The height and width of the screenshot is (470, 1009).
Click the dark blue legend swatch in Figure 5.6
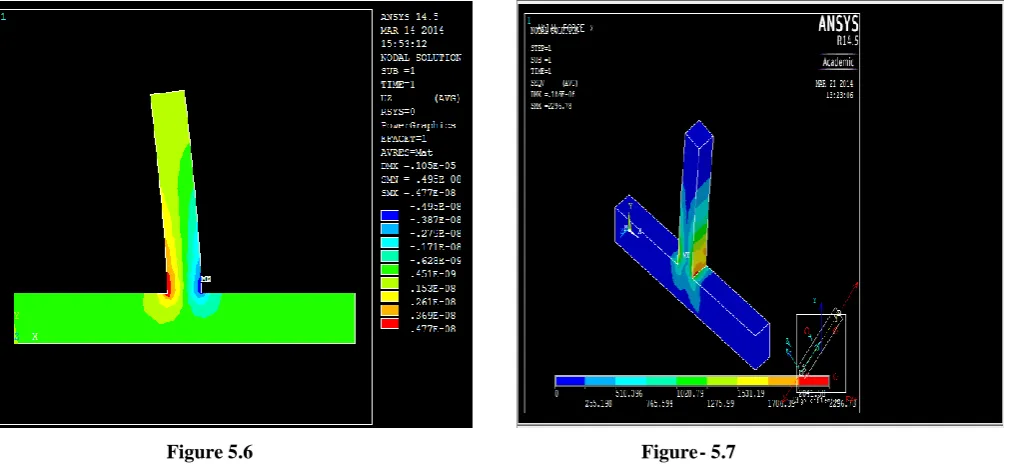click(x=390, y=215)
